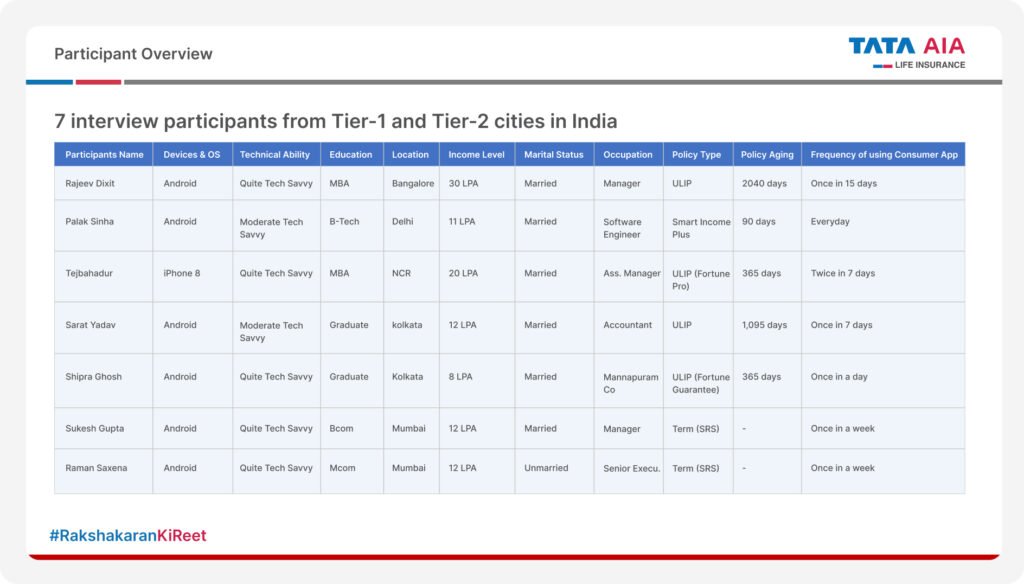1024x584 pixels.
Task: Select the Twice in 7 days cell
Action: (842, 273)
